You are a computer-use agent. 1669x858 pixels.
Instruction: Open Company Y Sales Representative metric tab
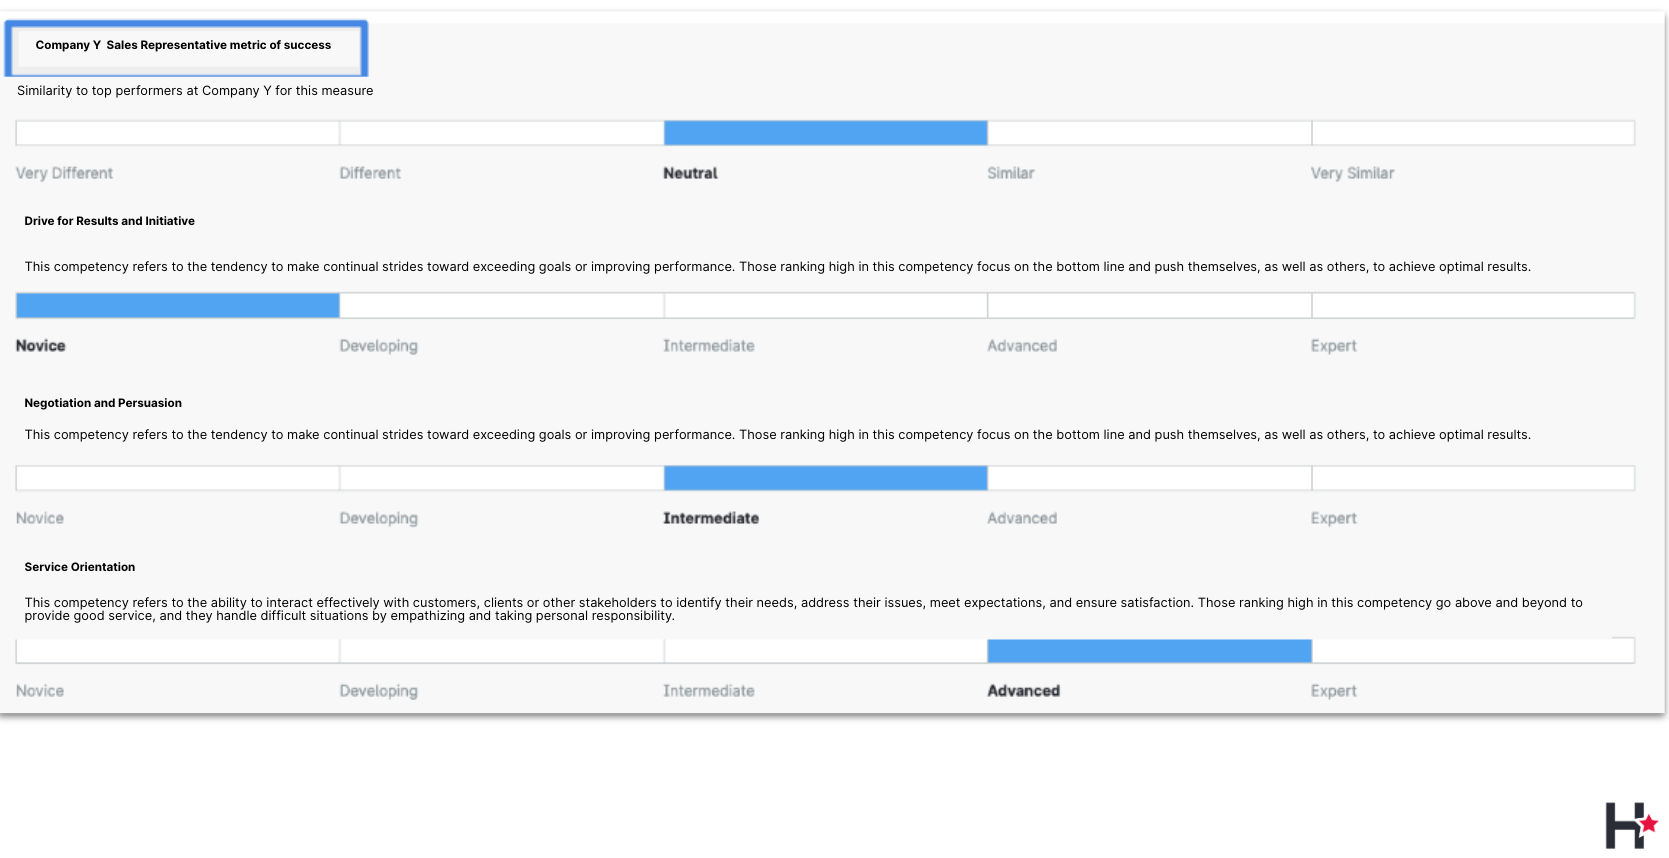184,46
